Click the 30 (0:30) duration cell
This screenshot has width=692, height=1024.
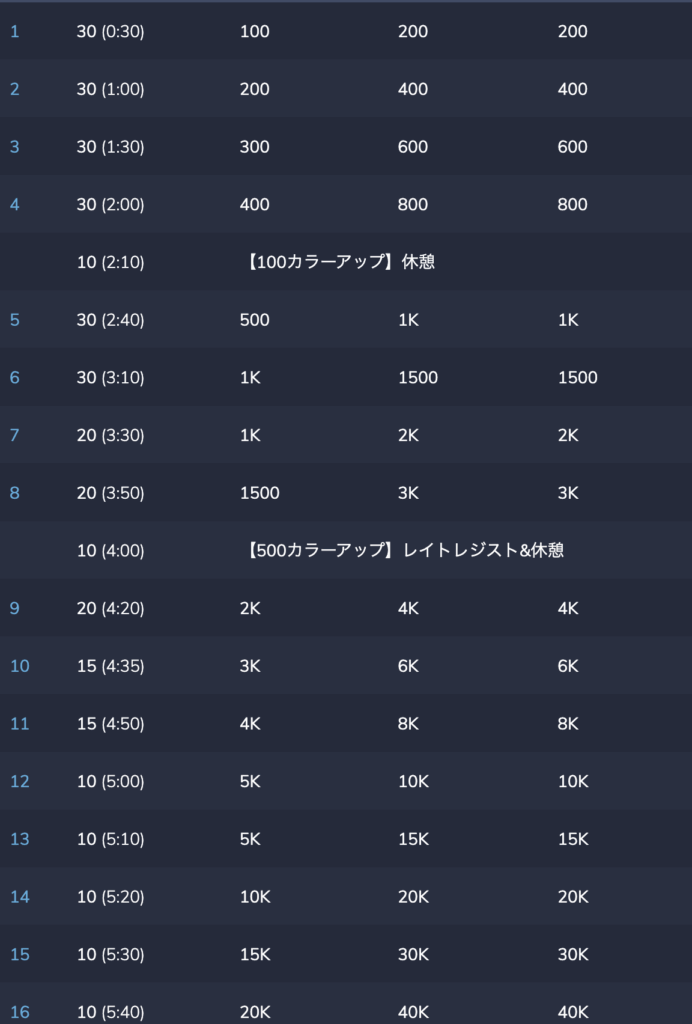click(110, 31)
